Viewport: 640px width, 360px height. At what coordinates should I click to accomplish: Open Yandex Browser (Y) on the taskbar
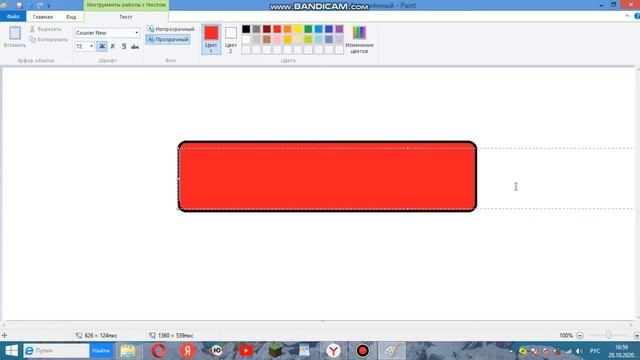click(333, 351)
